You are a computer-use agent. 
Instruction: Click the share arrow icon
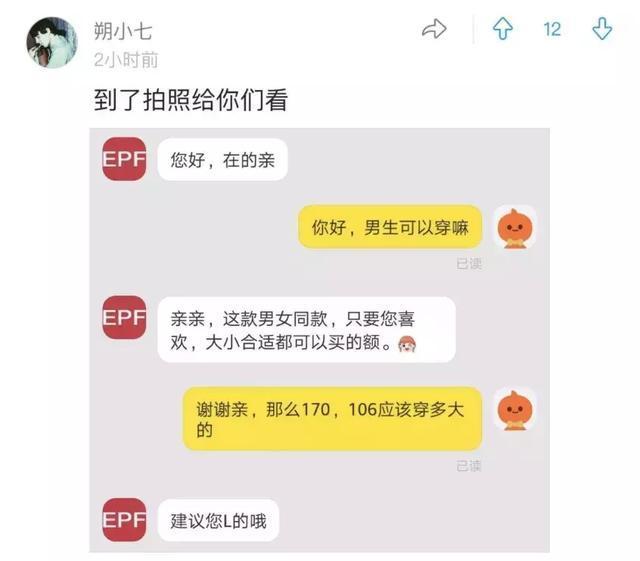tap(434, 29)
